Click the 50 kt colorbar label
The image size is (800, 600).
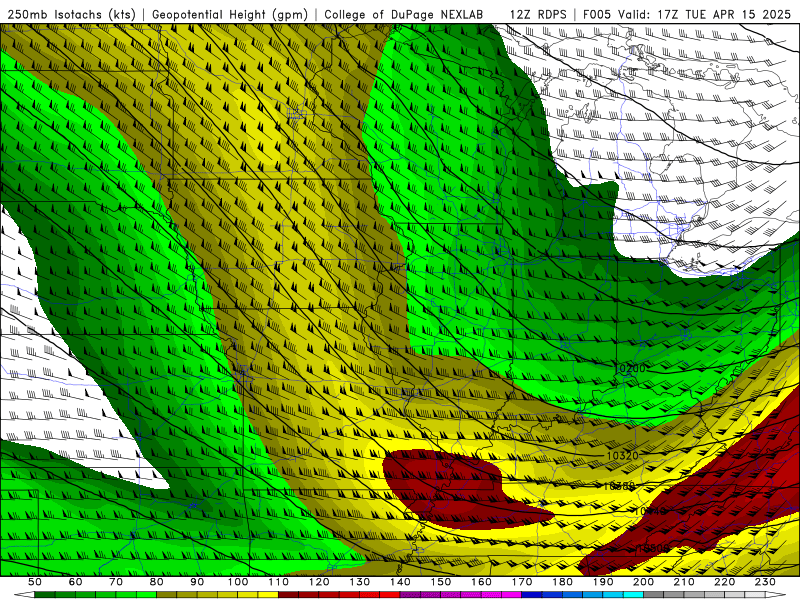coord(35,582)
